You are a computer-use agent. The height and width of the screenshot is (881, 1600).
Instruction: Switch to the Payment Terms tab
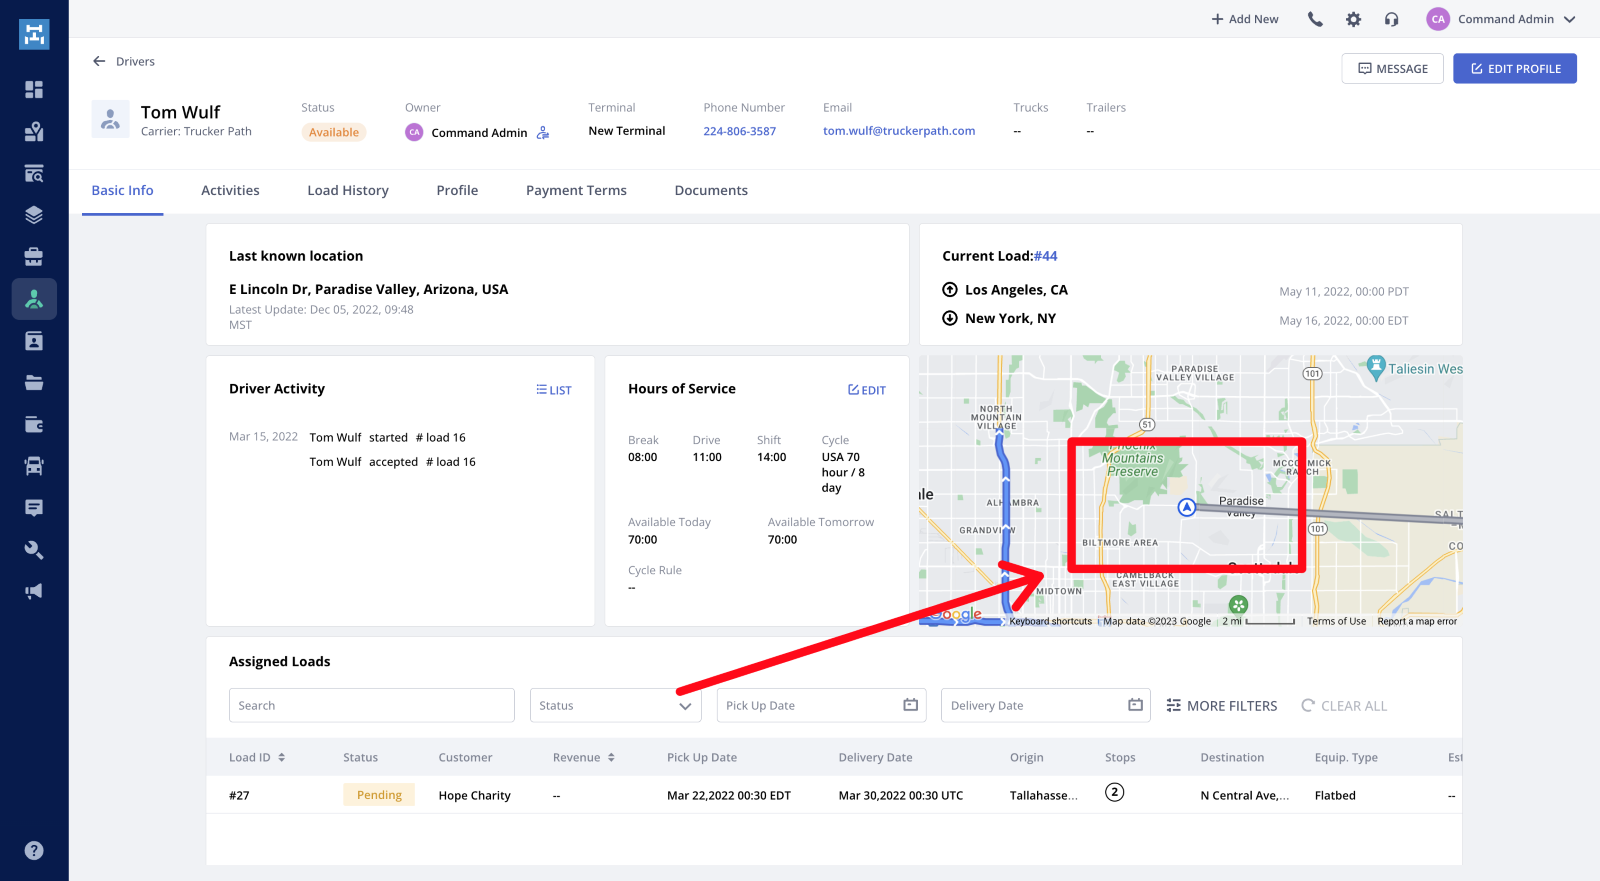point(576,190)
